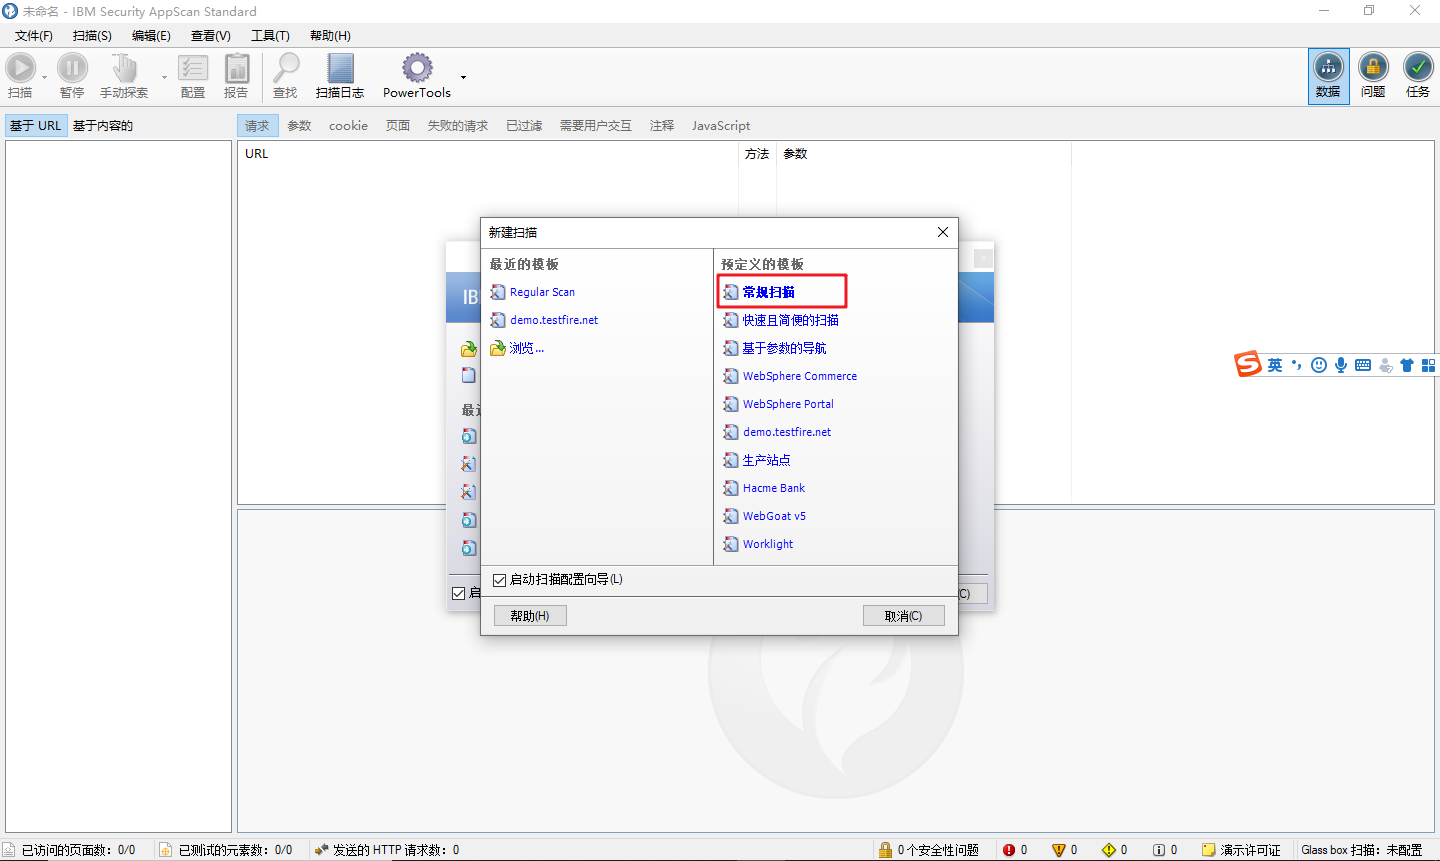This screenshot has width=1440, height=861.
Task: Choose WebSphere Portal template
Action: coord(788,404)
